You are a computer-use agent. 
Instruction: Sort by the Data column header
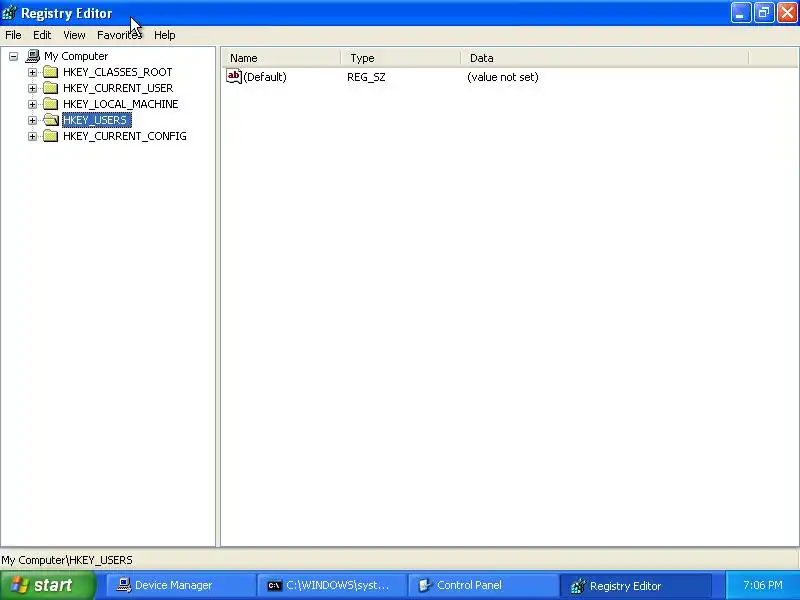click(x=605, y=58)
